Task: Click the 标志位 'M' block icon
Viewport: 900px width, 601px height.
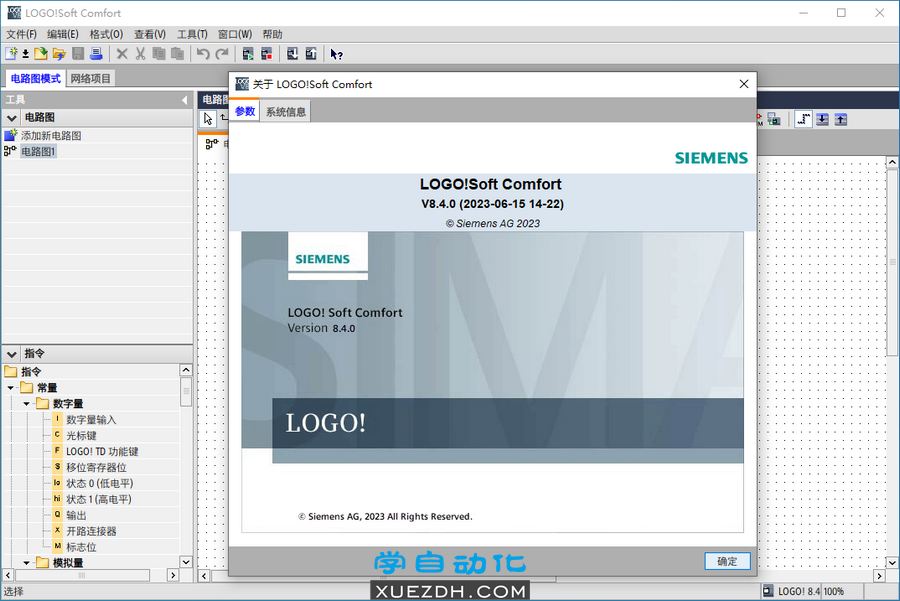Action: [57, 546]
